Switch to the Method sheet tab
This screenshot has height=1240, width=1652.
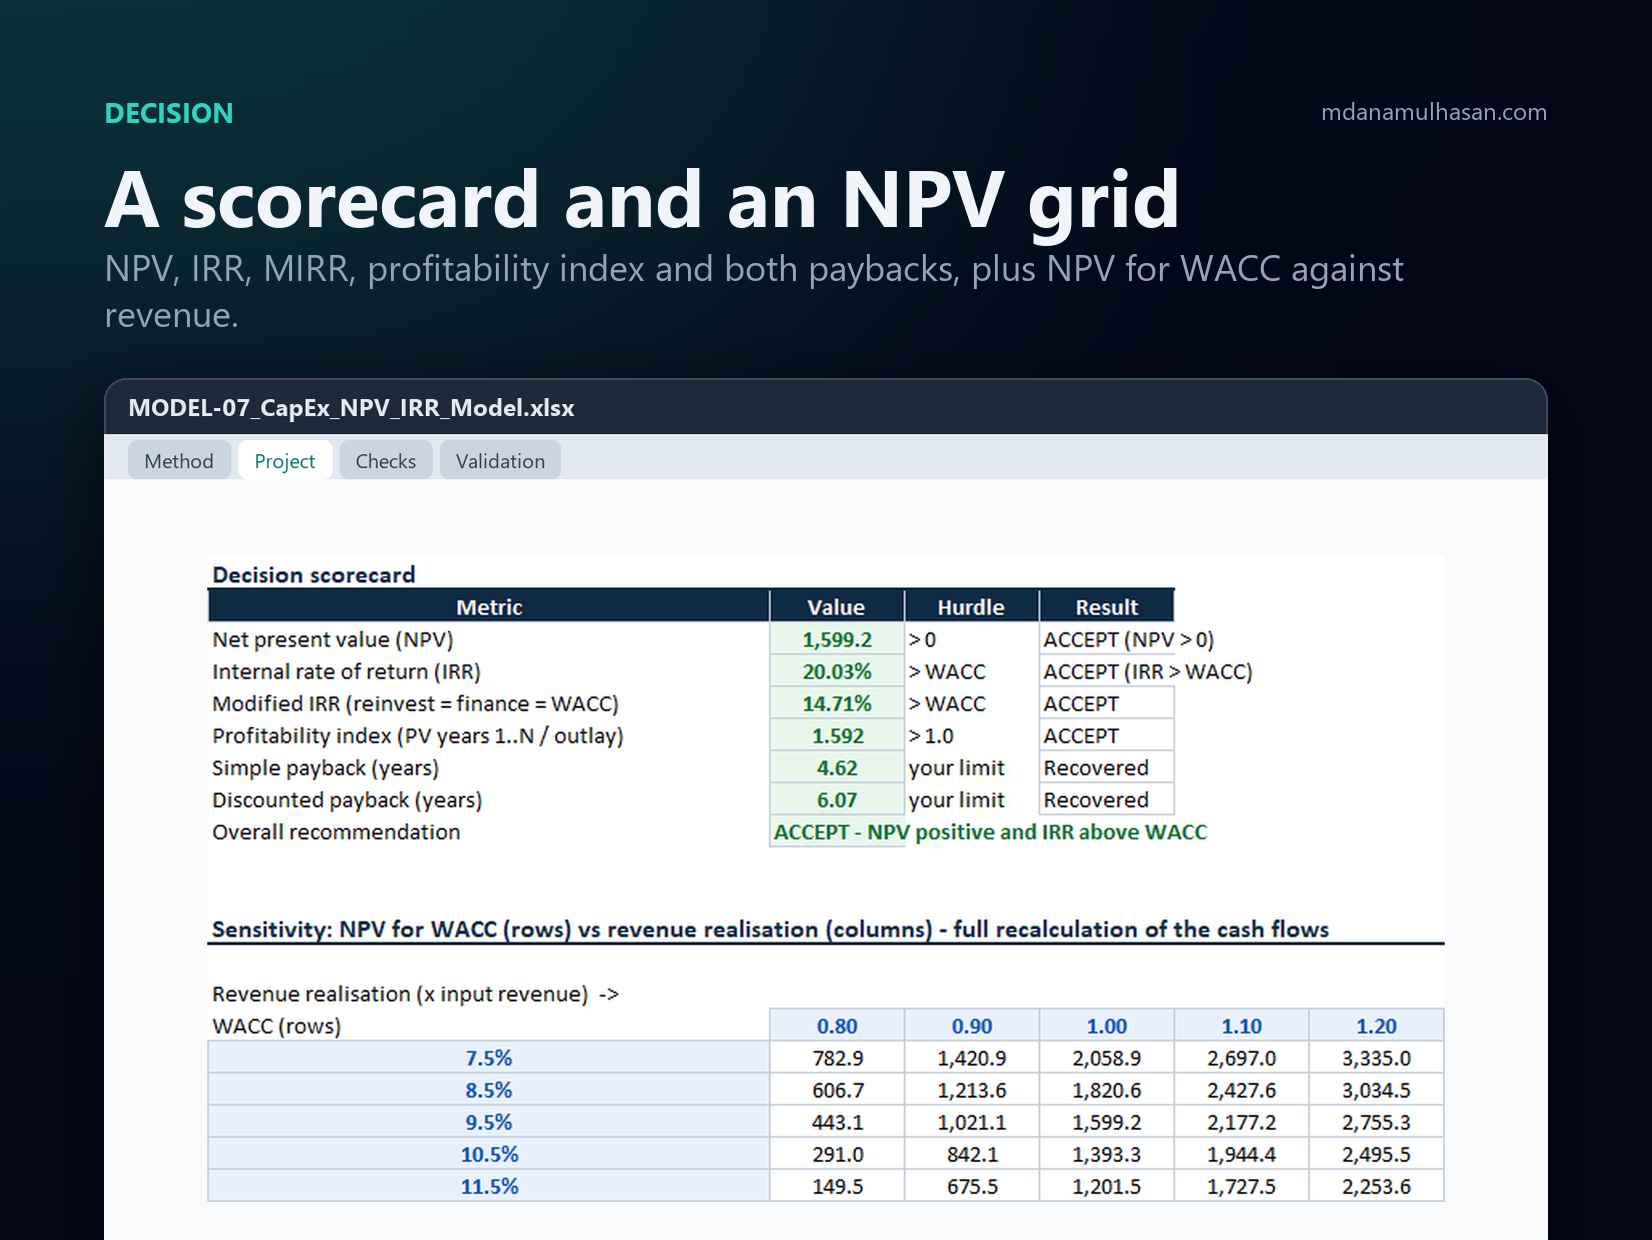coord(179,461)
